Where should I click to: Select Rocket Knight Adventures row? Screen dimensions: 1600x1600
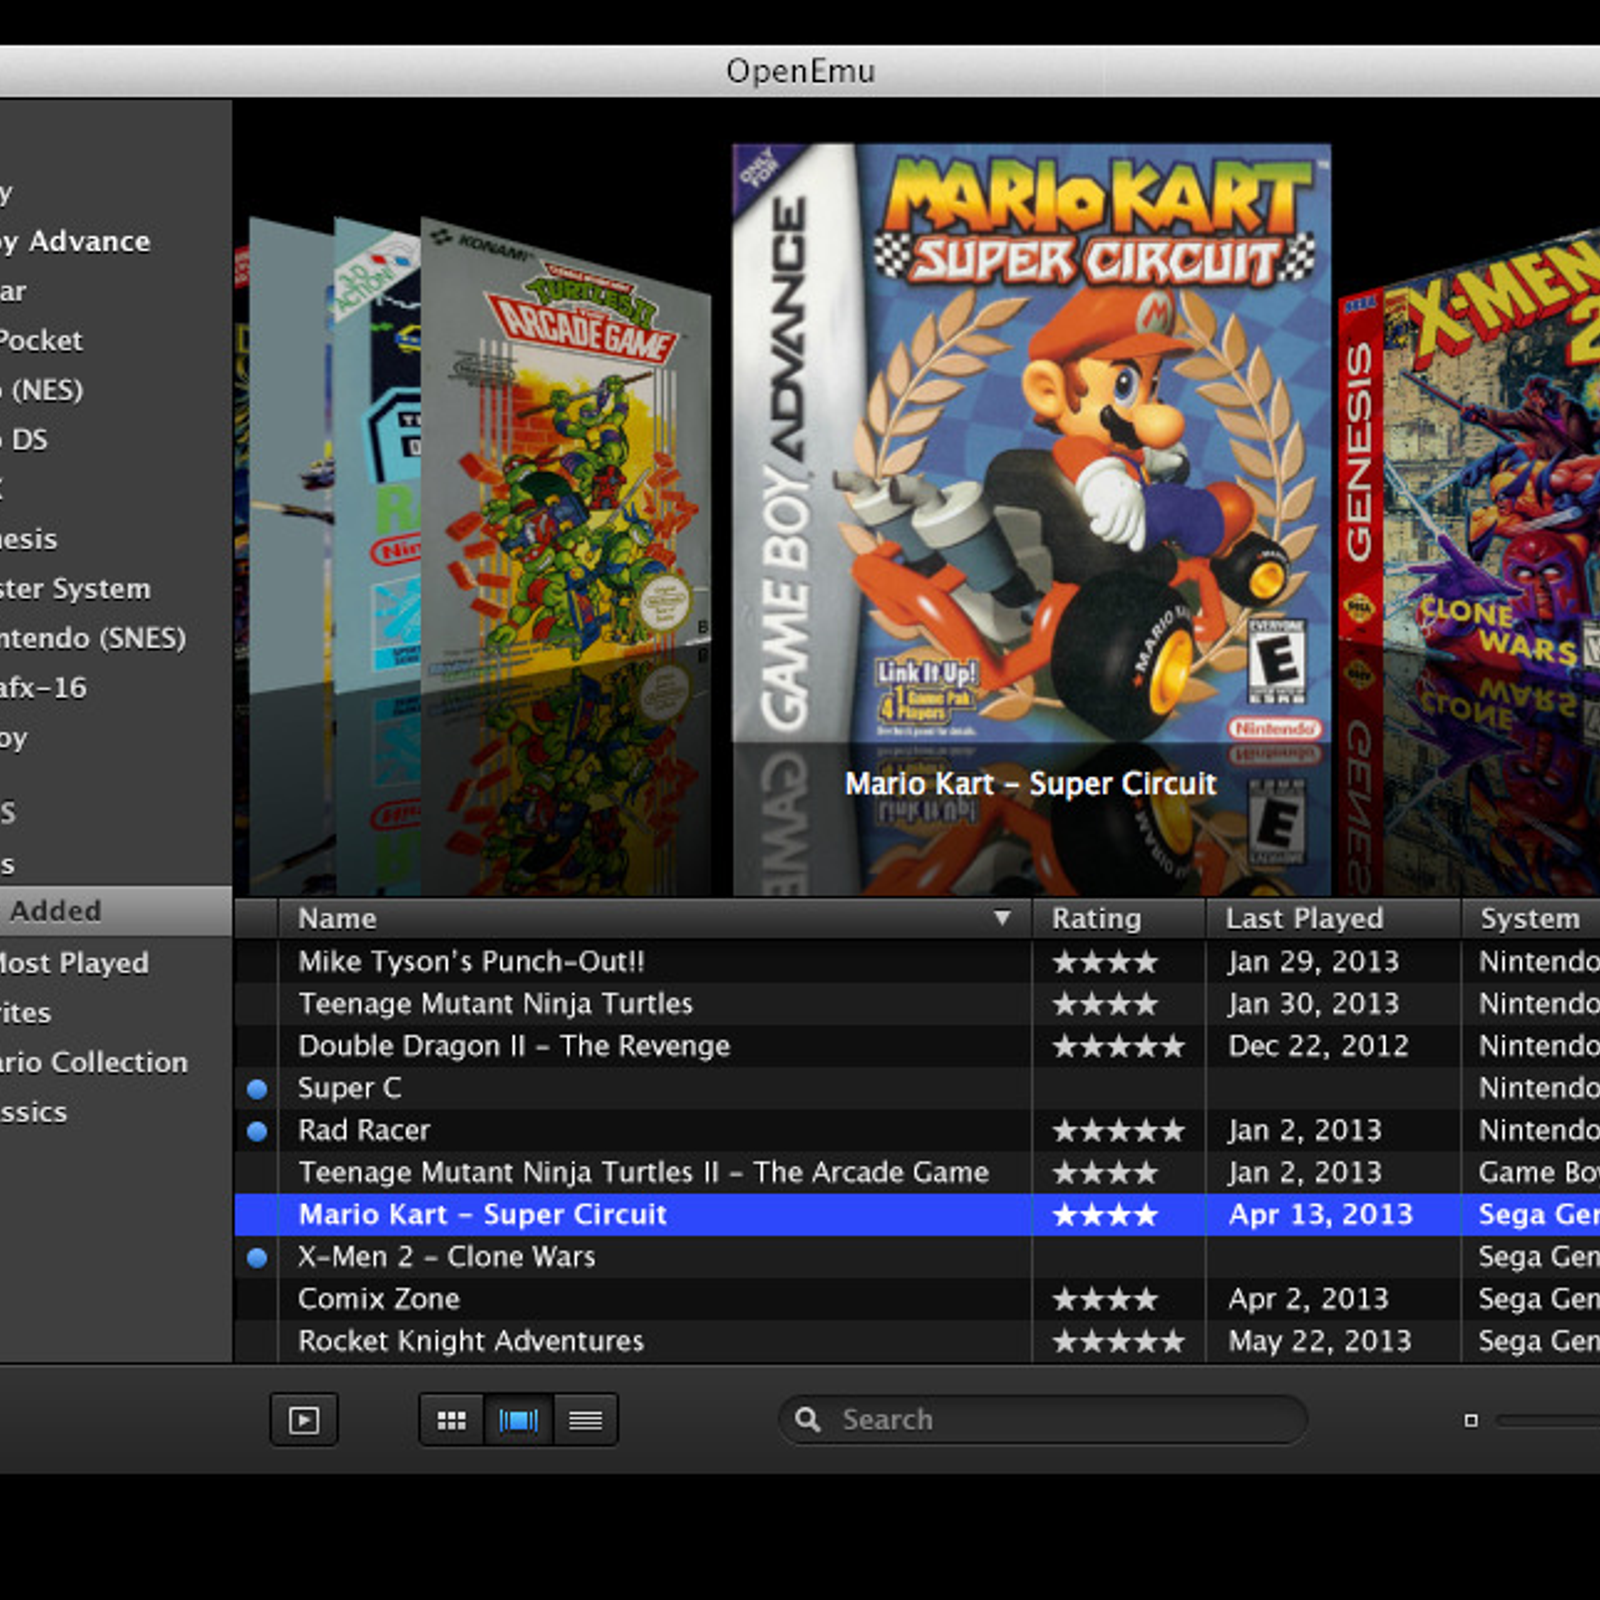[x=917, y=1340]
